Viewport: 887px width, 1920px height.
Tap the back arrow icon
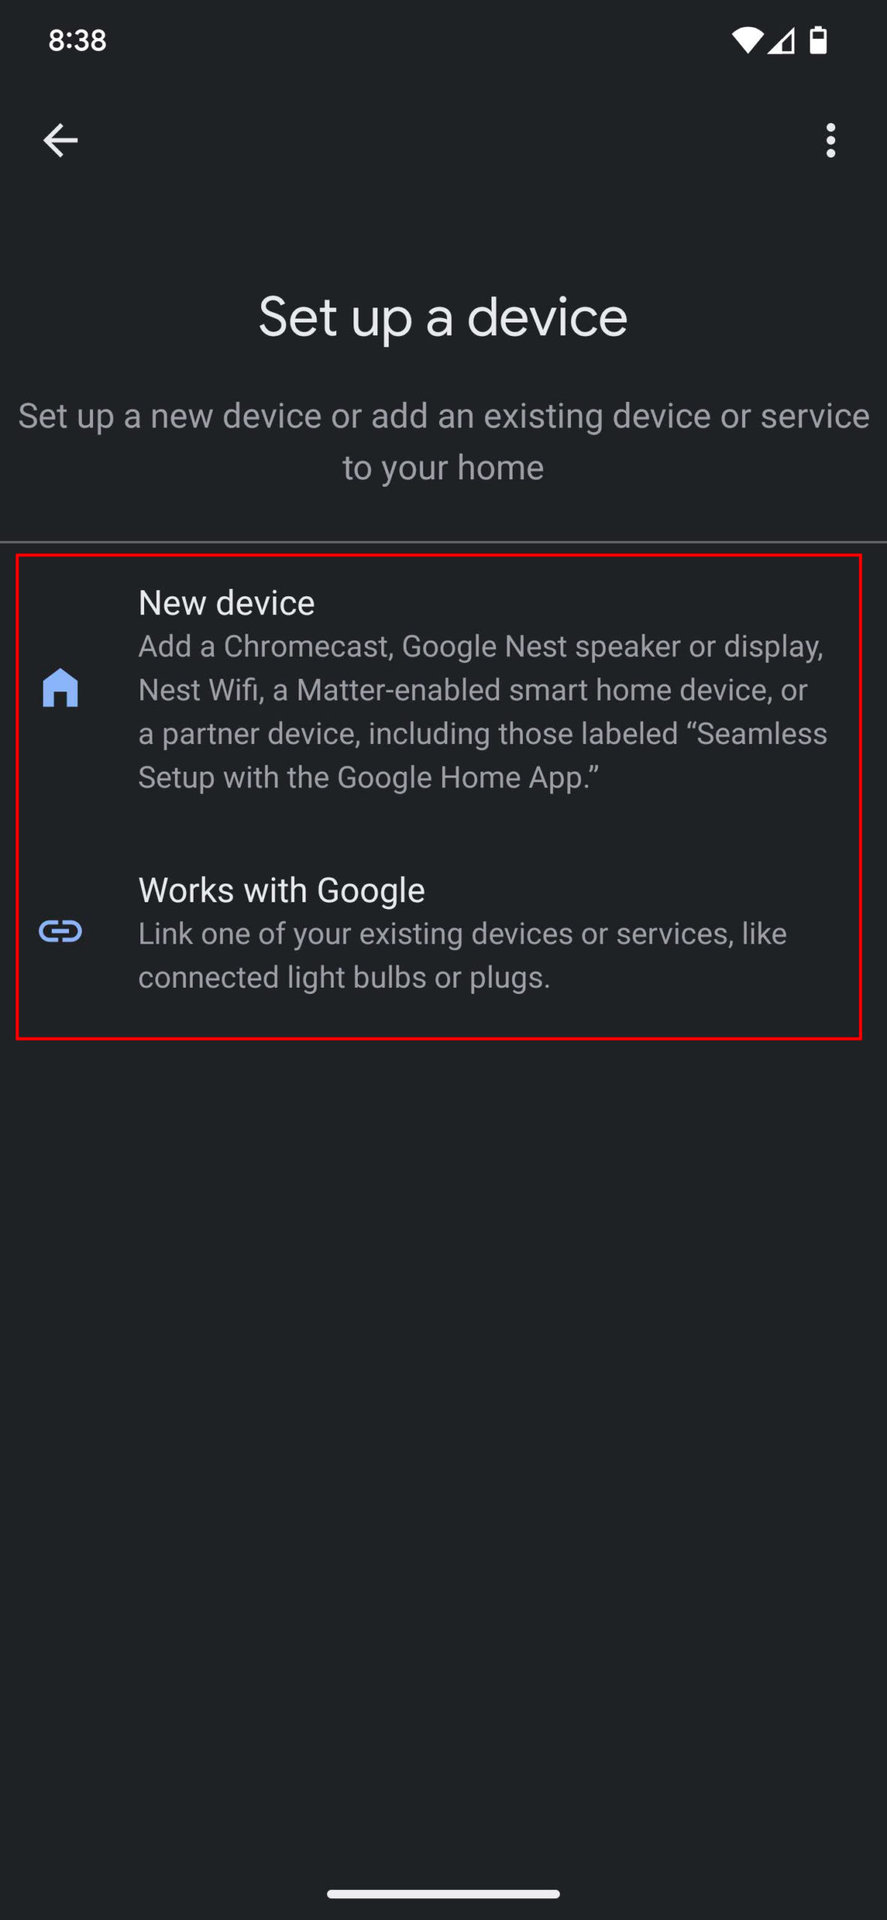(60, 140)
